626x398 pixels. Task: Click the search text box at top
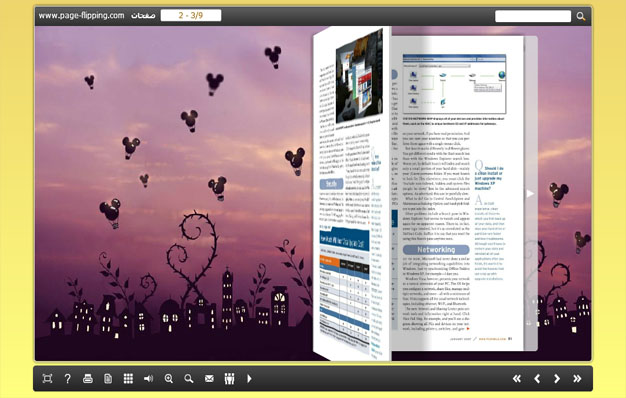tap(533, 16)
